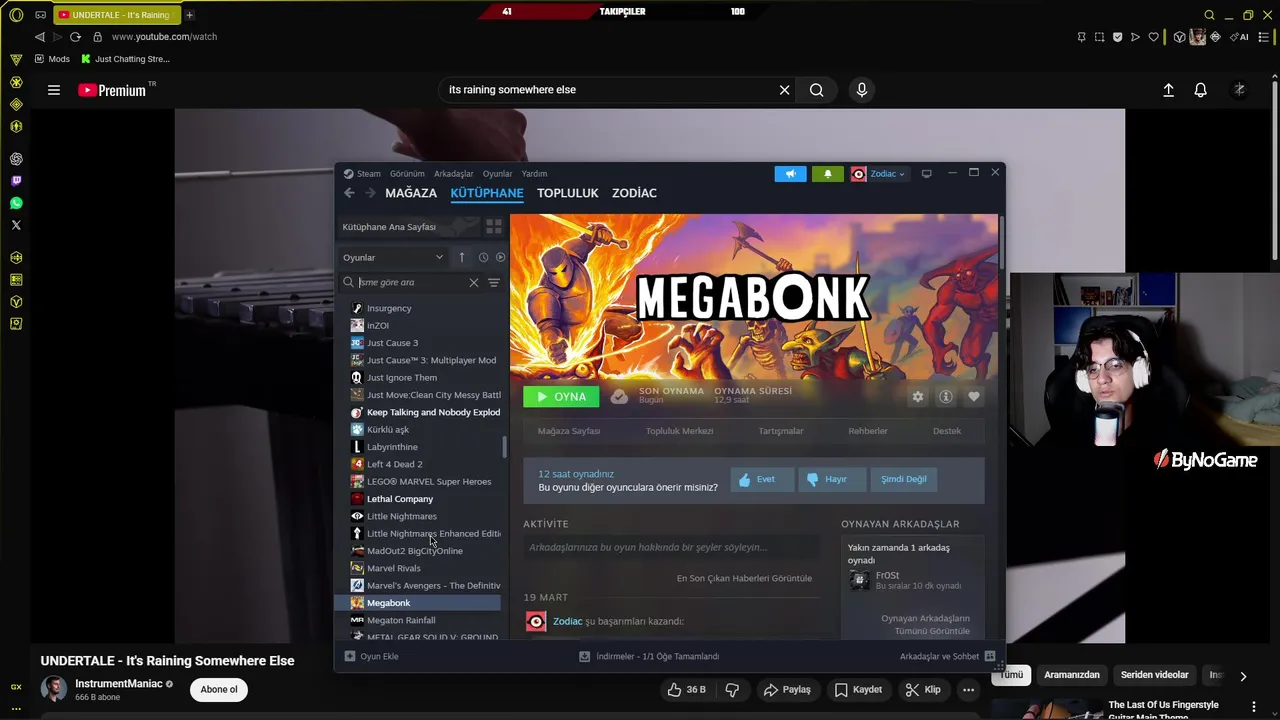Open the YouTube hamburger guide menu
The image size is (1280, 720).
54,90
